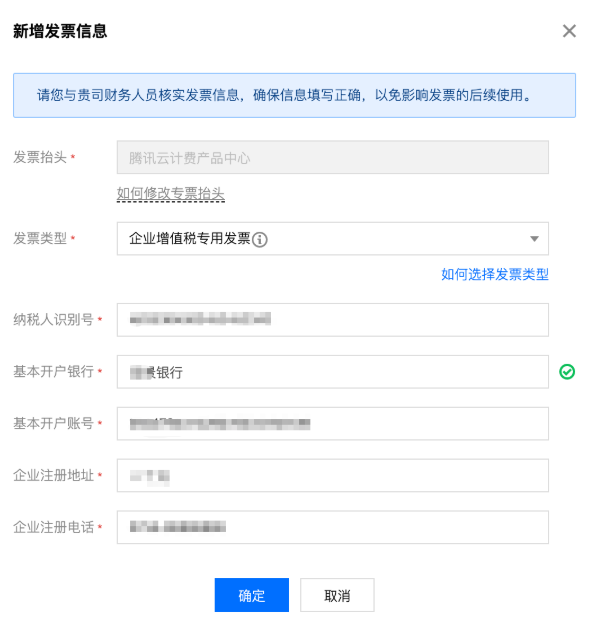Focus the 纳税人识别号 input field
595x618 pixels.
click(x=333, y=320)
